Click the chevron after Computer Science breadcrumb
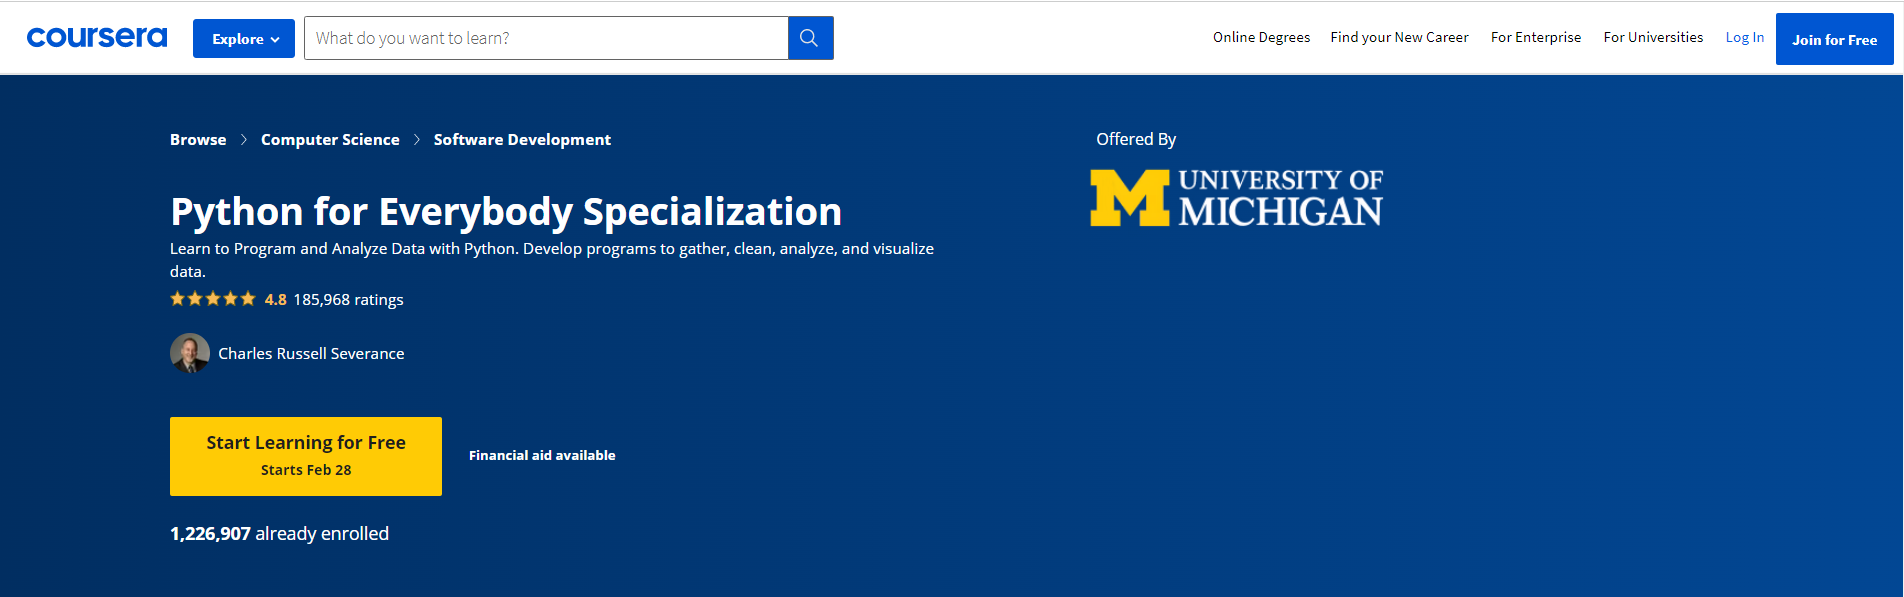1904x597 pixels. tap(417, 140)
